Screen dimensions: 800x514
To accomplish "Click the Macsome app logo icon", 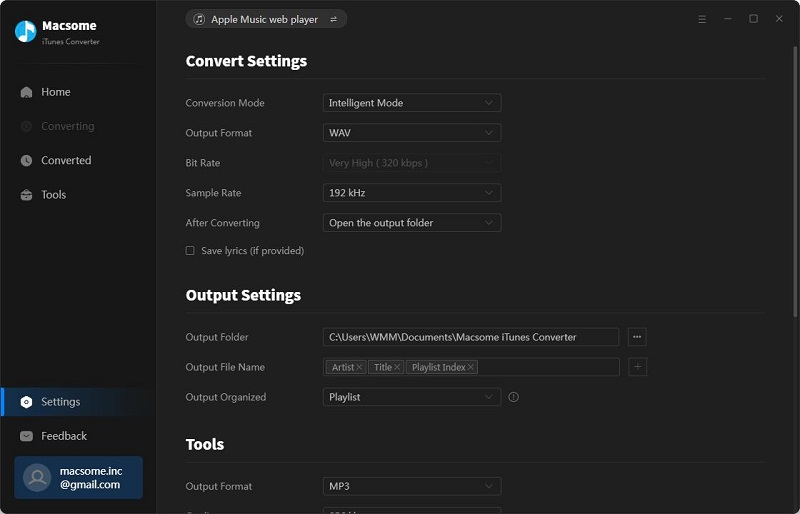I will pos(26,31).
